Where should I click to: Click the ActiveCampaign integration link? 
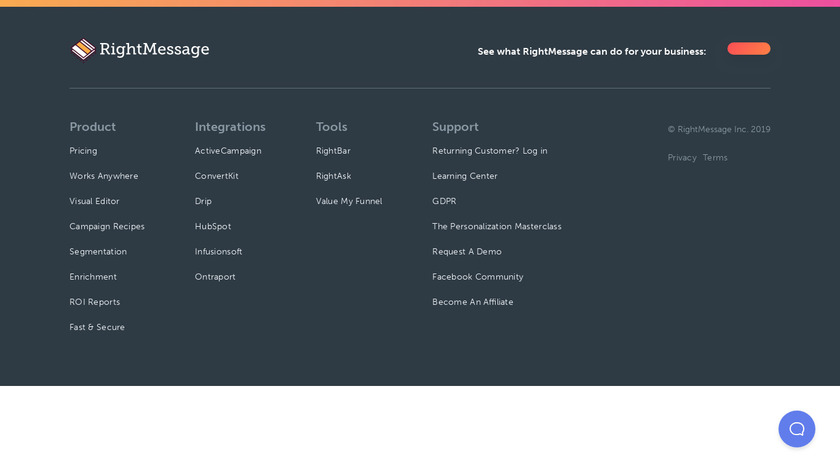point(228,151)
